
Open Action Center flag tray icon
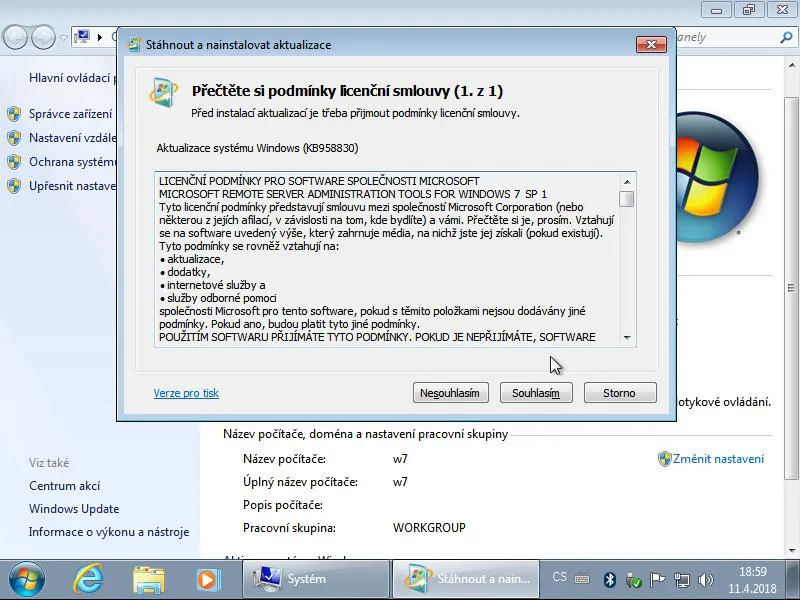[657, 580]
